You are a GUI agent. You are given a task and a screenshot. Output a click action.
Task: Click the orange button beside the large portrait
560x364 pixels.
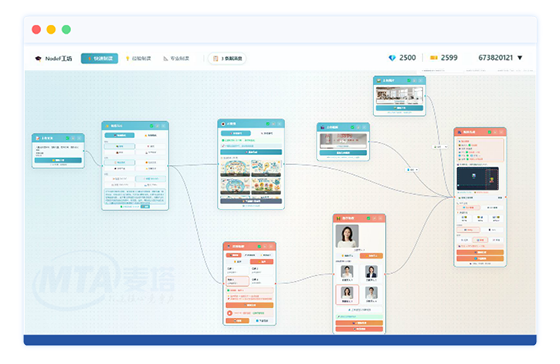point(371,256)
